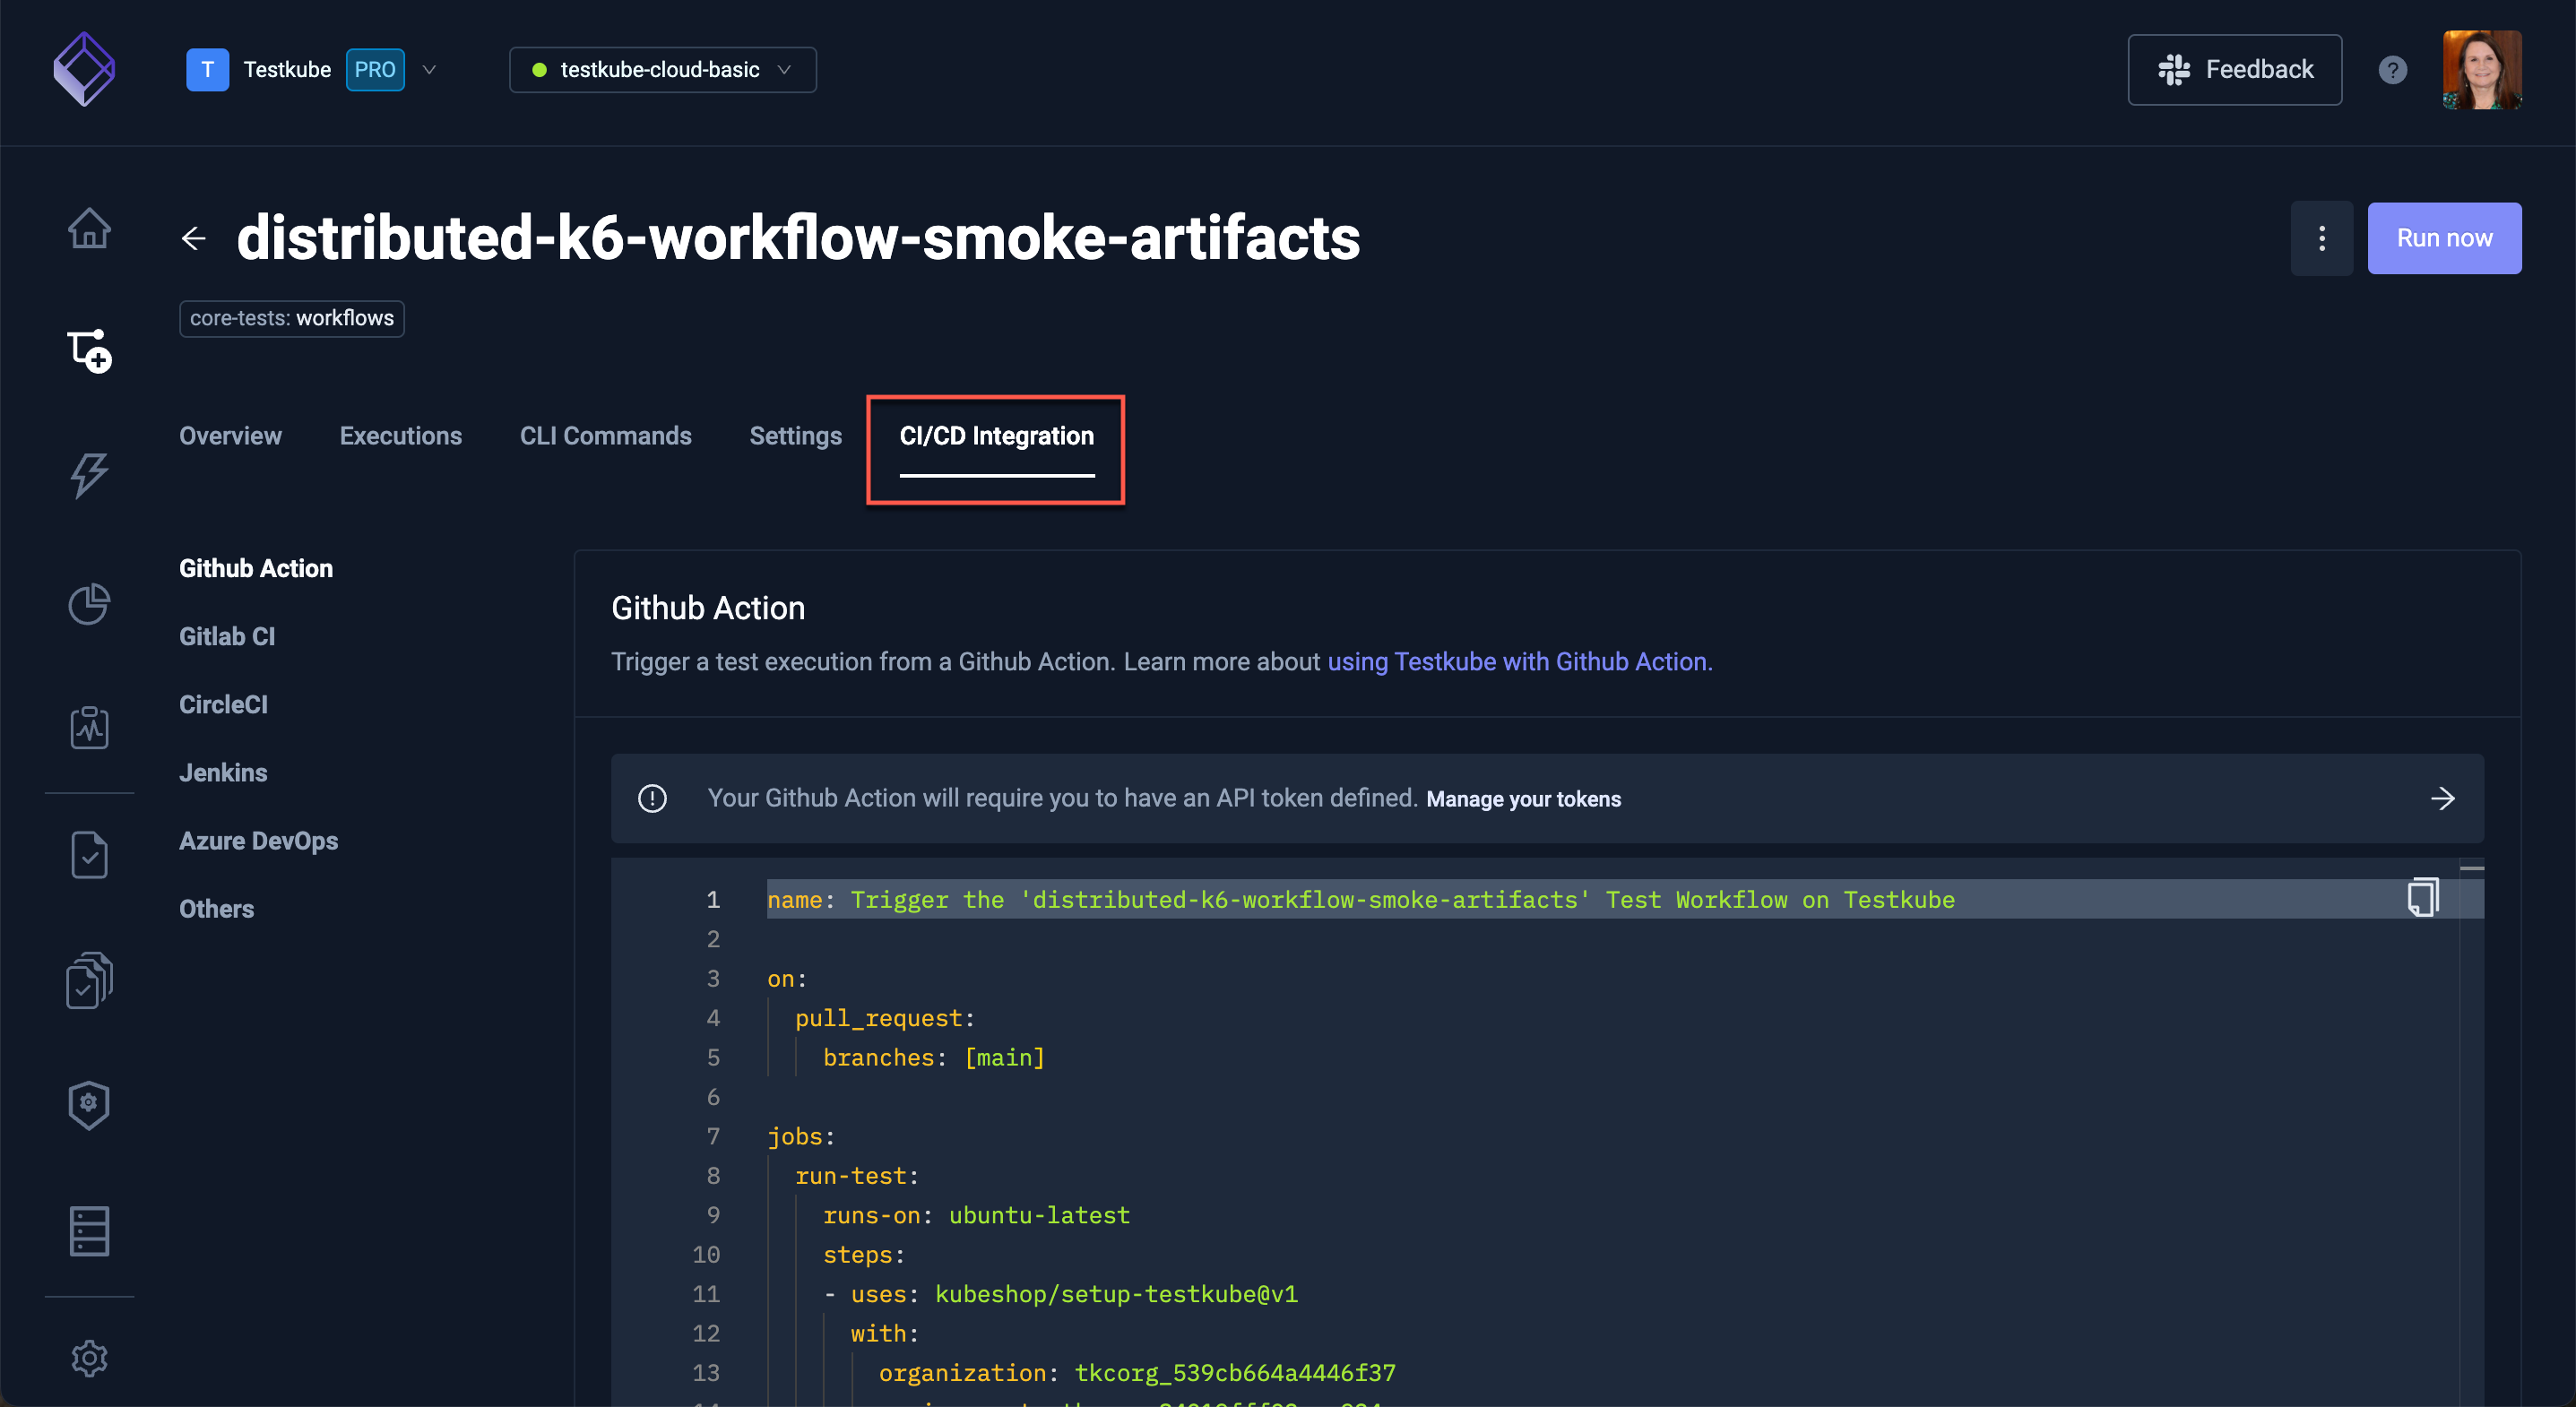
Task: Open the Home dashboard sidebar icon
Action: [89, 228]
